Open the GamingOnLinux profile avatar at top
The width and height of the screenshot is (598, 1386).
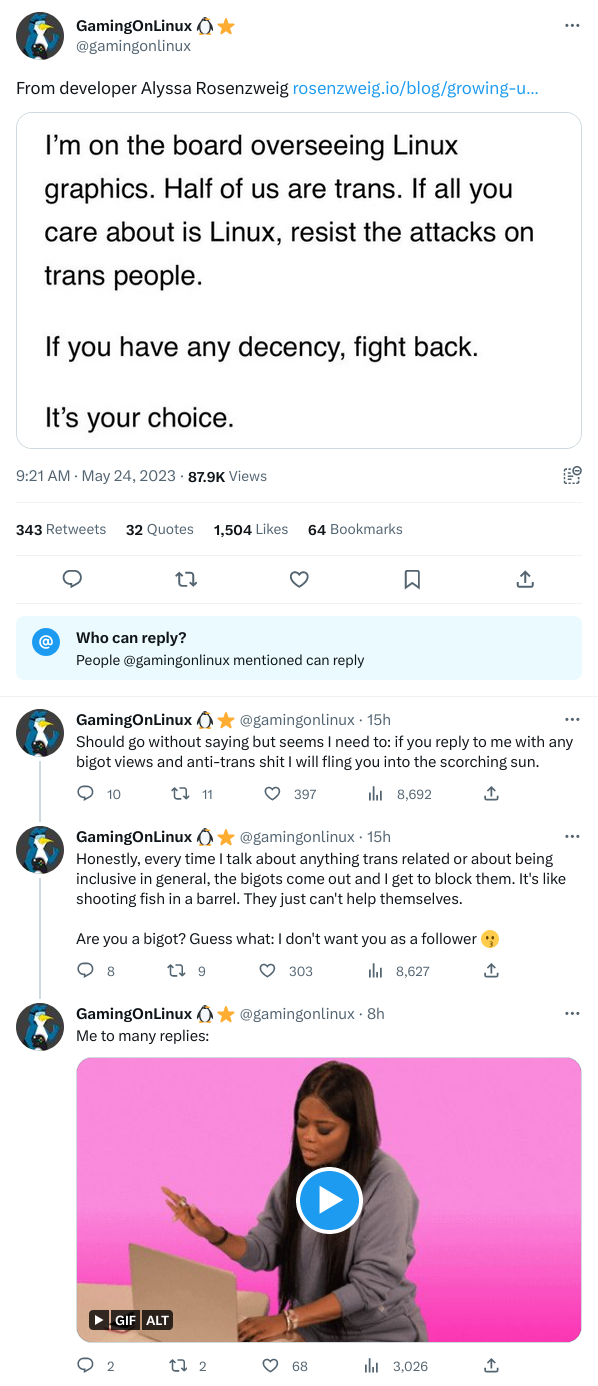(40, 36)
